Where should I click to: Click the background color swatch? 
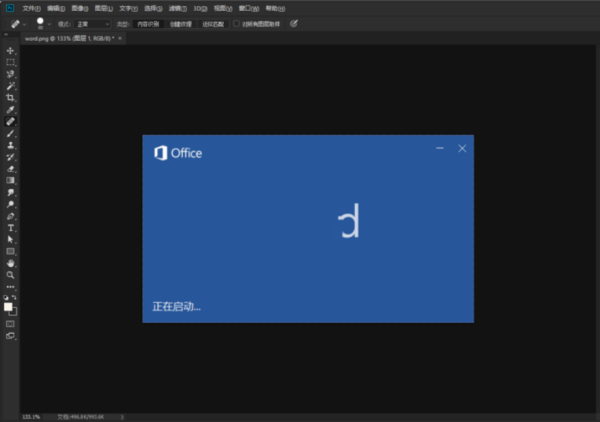(14, 313)
